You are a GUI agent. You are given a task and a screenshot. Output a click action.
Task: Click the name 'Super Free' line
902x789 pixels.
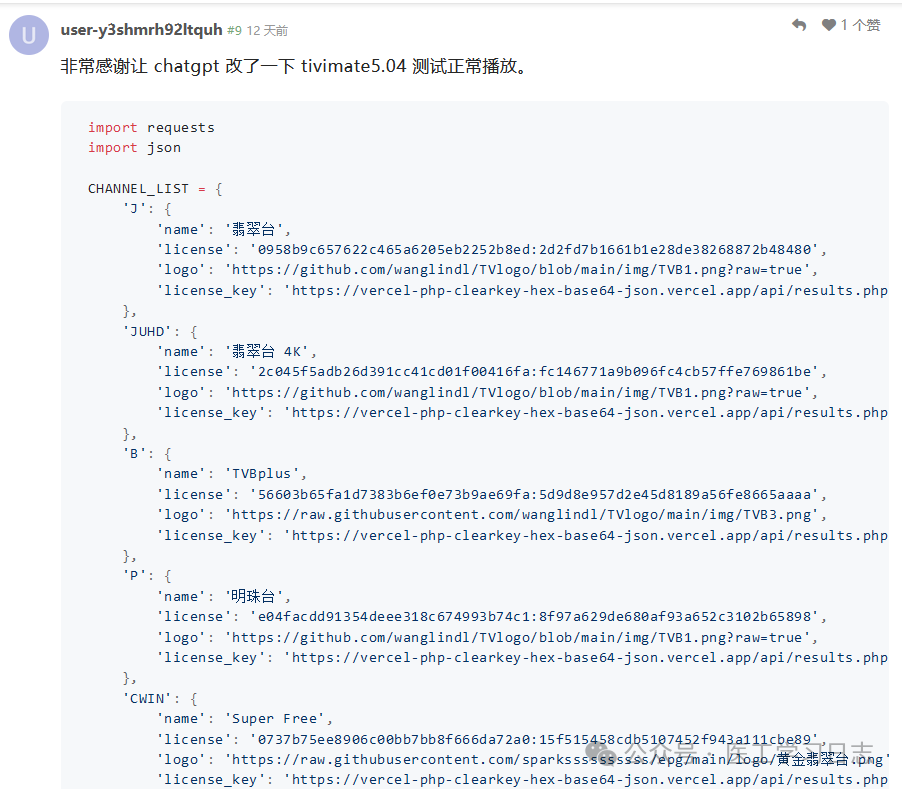pos(245,719)
